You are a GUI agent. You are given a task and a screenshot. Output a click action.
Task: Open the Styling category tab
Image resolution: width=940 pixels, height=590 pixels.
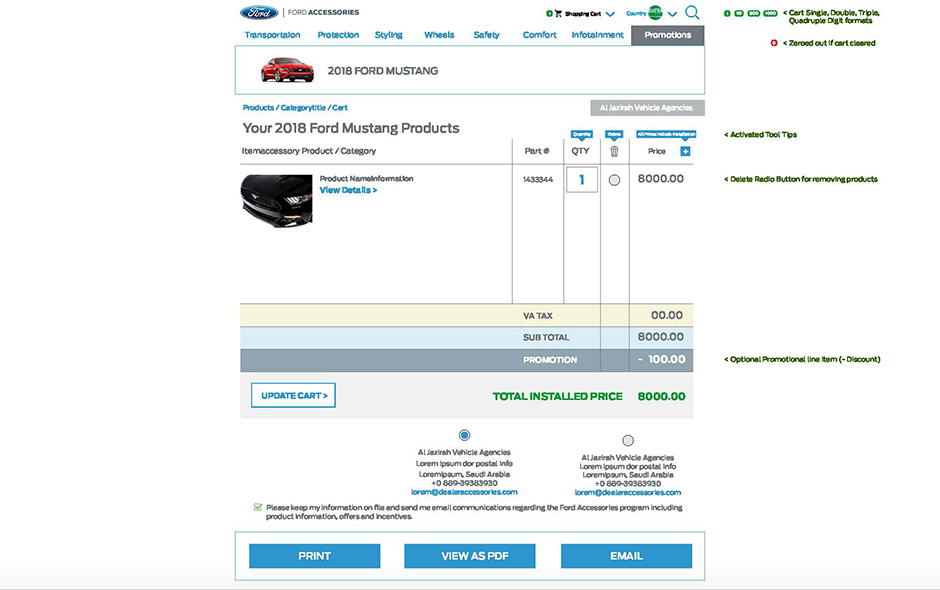click(x=388, y=35)
